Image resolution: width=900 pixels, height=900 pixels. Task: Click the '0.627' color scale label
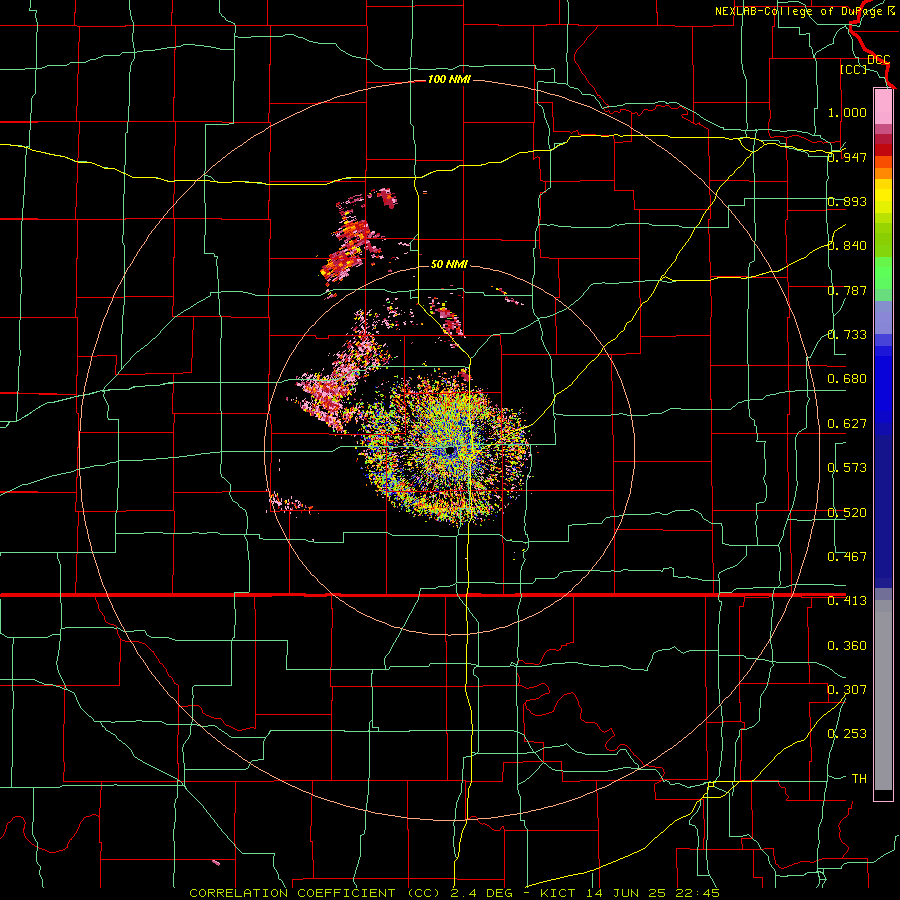point(847,423)
